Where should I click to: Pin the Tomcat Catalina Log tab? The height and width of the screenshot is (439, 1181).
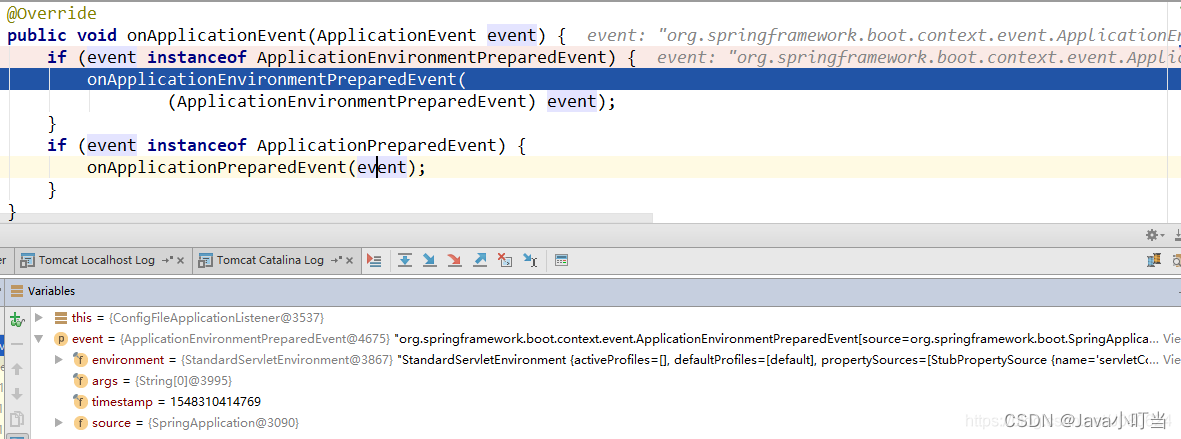[336, 261]
